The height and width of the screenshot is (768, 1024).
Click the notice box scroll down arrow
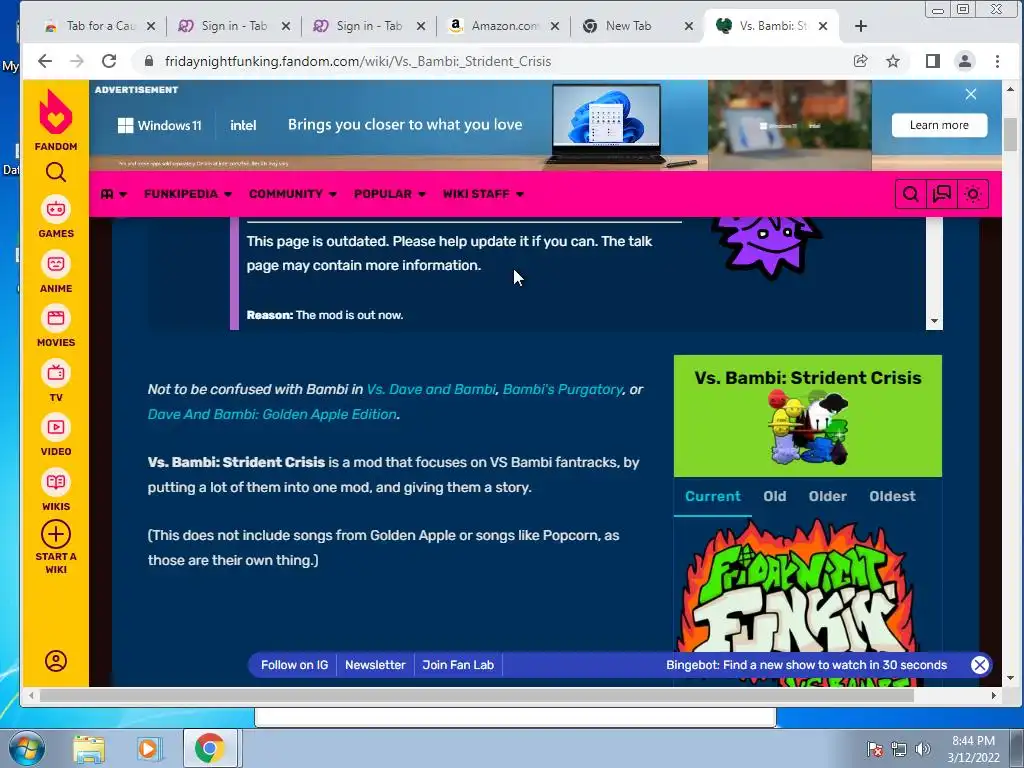coord(935,321)
